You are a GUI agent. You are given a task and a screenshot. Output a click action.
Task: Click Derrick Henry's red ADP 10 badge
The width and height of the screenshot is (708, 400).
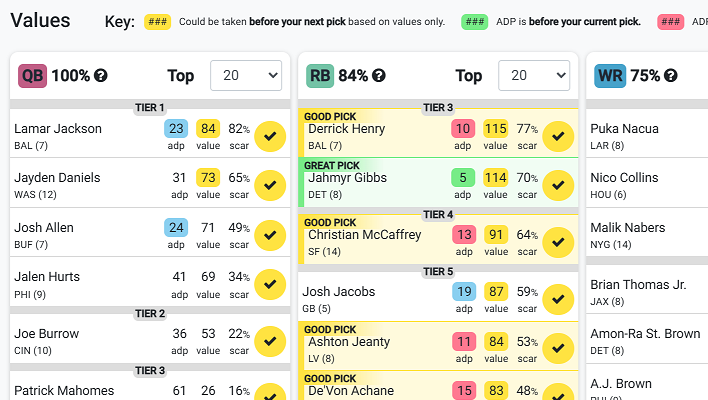463,128
